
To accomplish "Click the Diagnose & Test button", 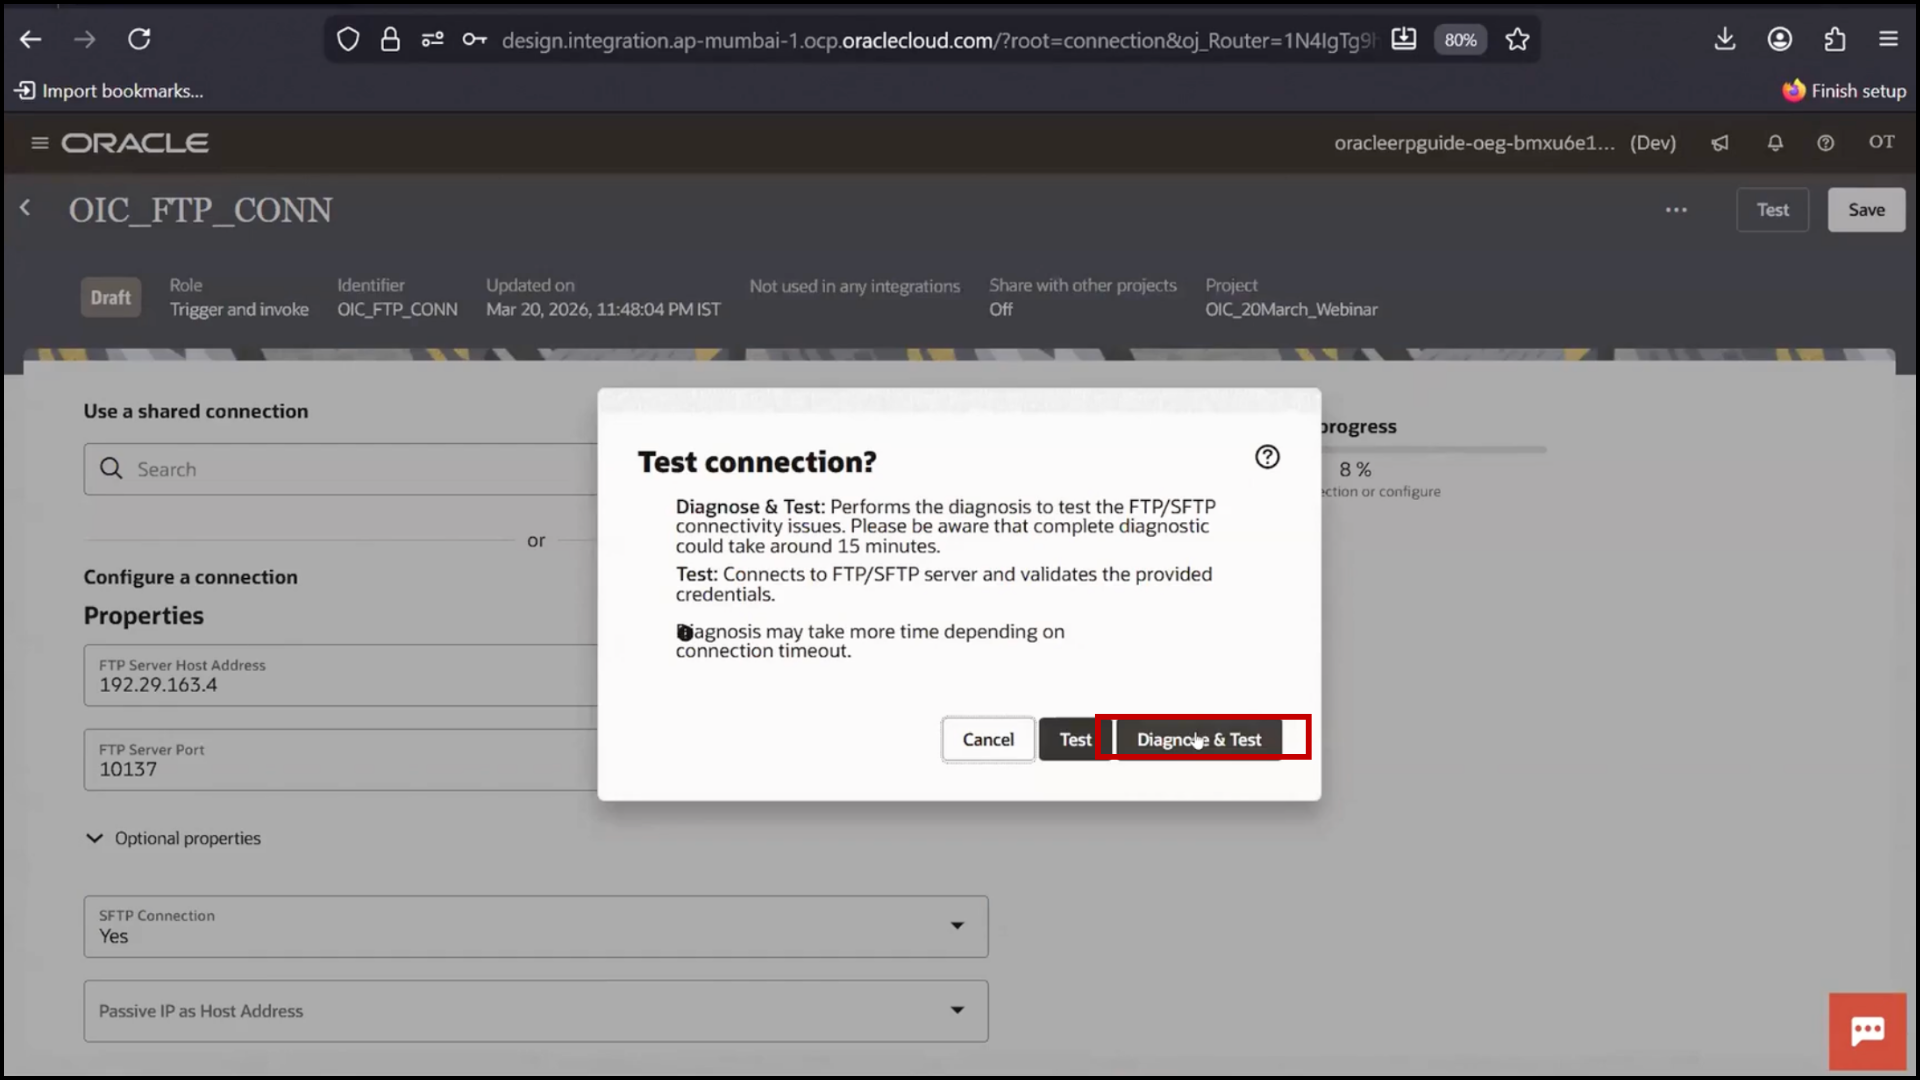I will click(1199, 739).
